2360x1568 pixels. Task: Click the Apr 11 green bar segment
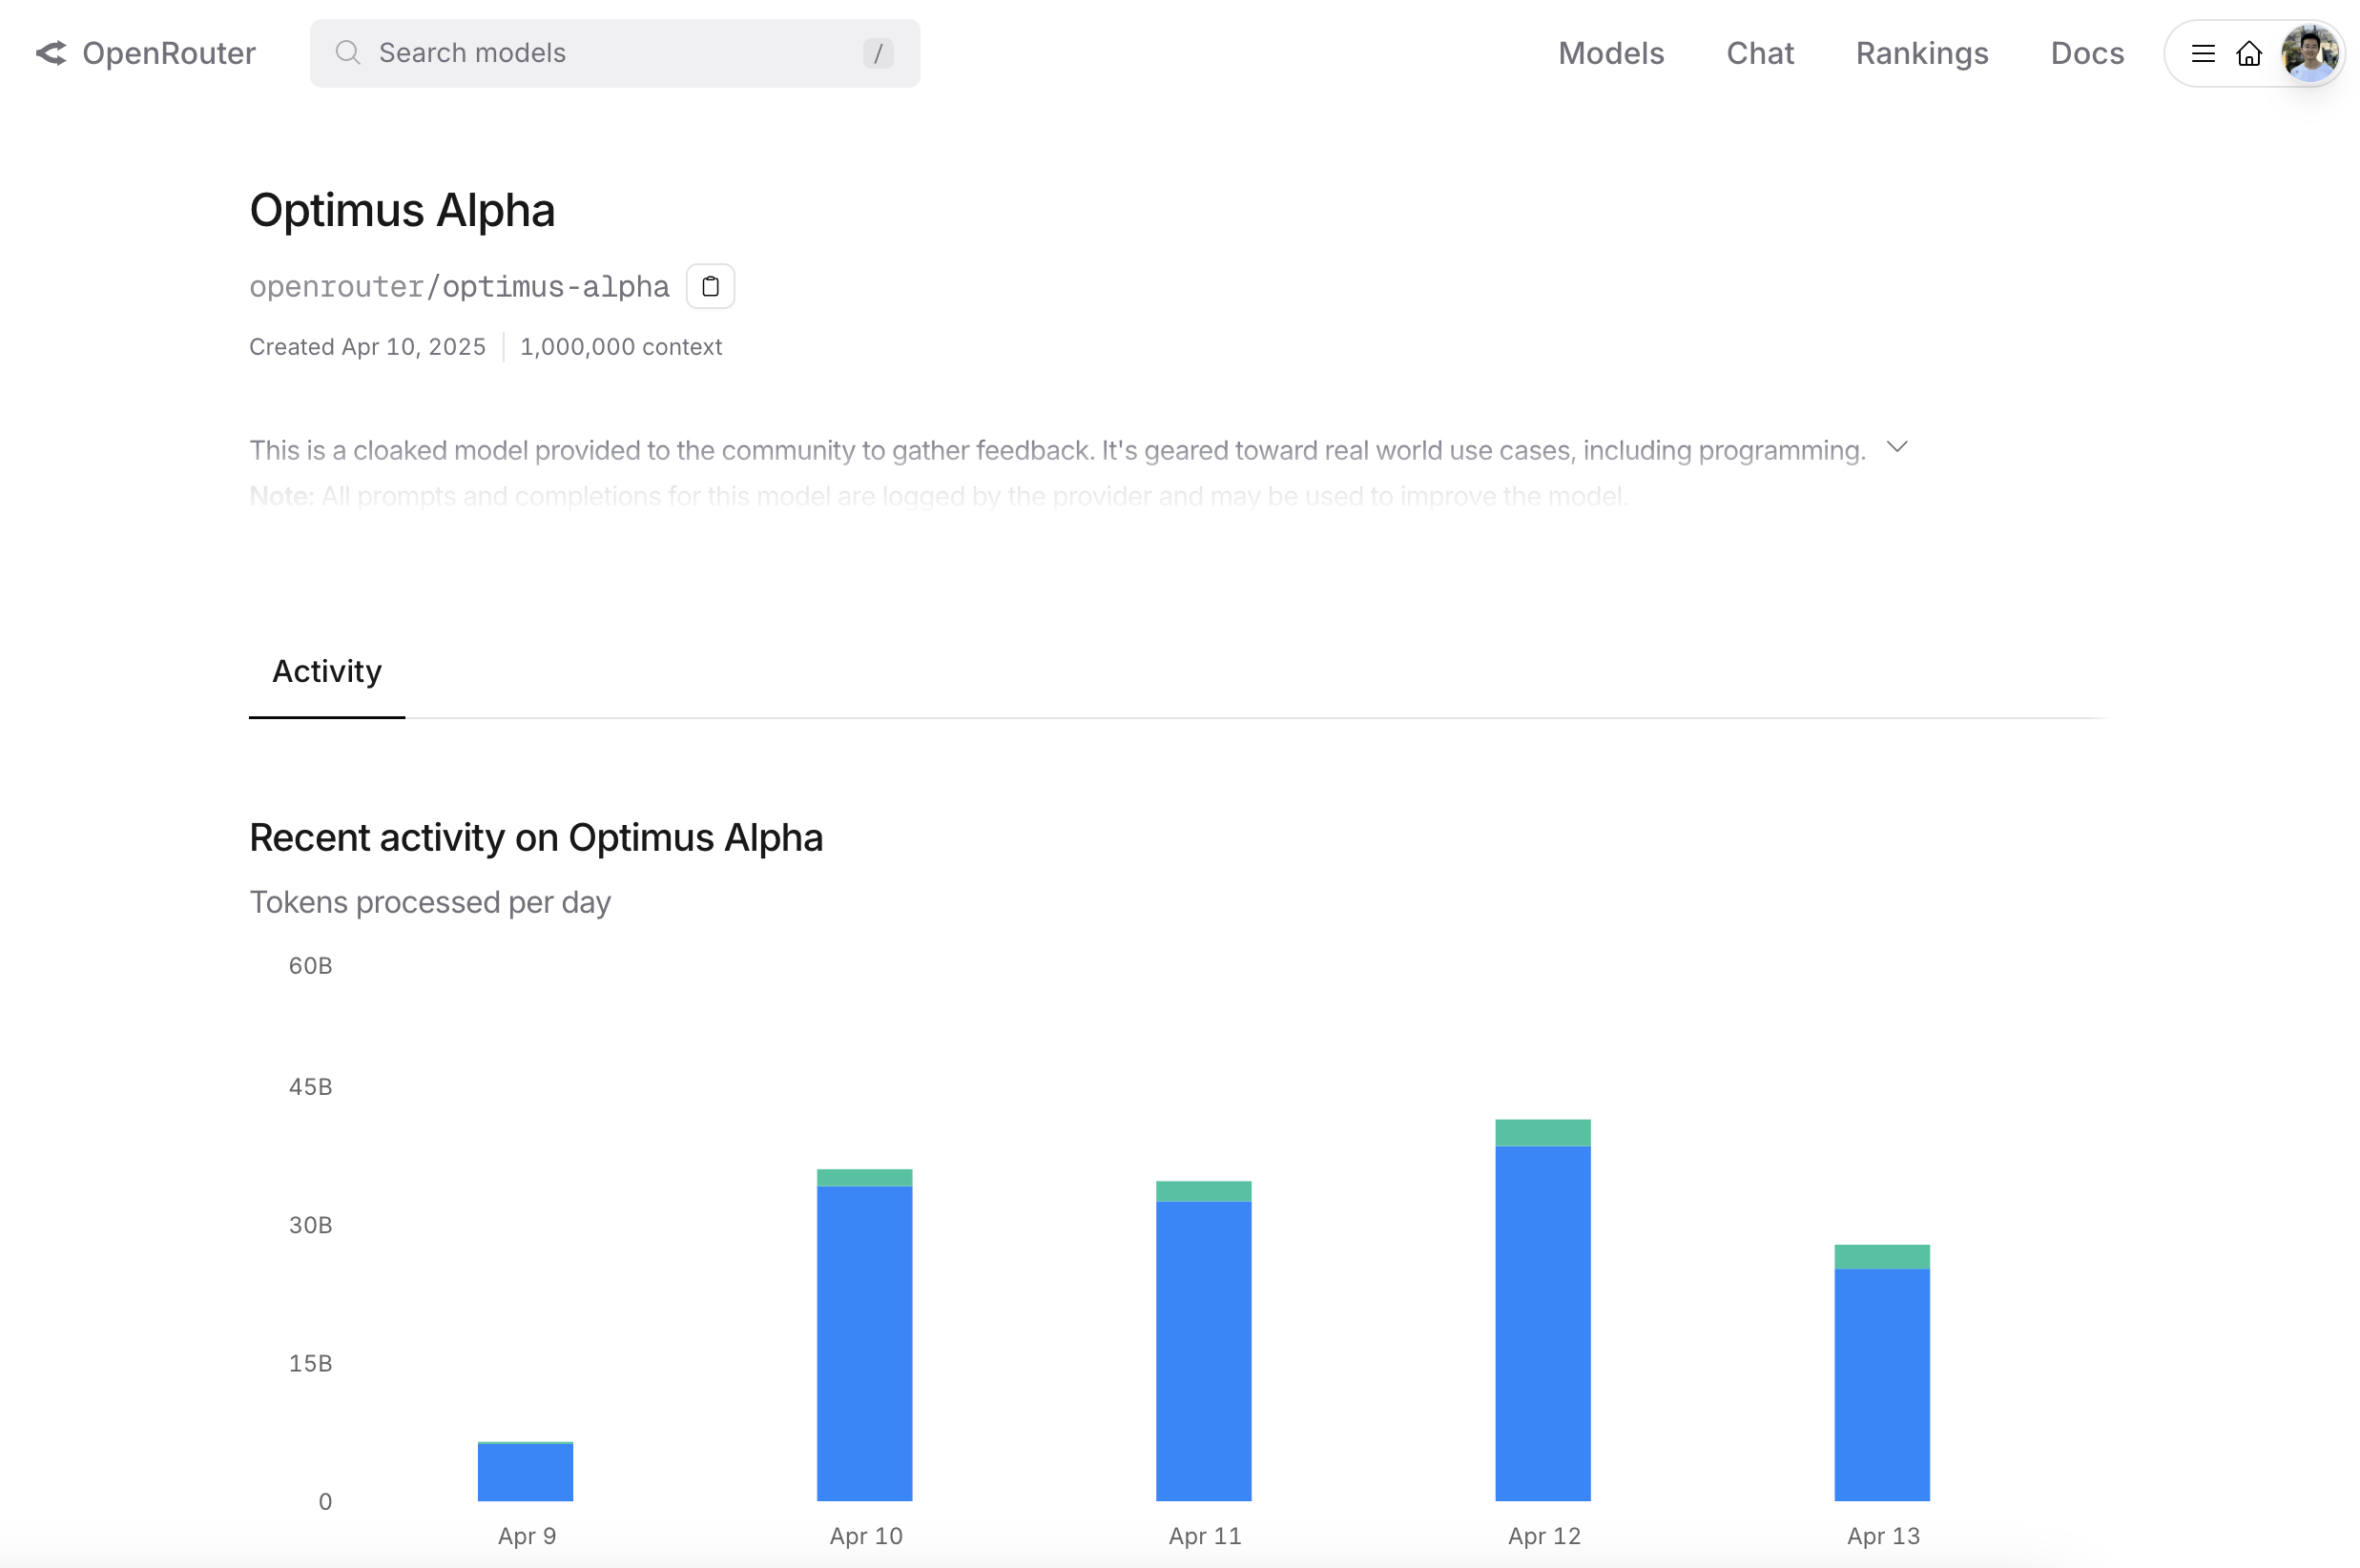(1203, 1191)
